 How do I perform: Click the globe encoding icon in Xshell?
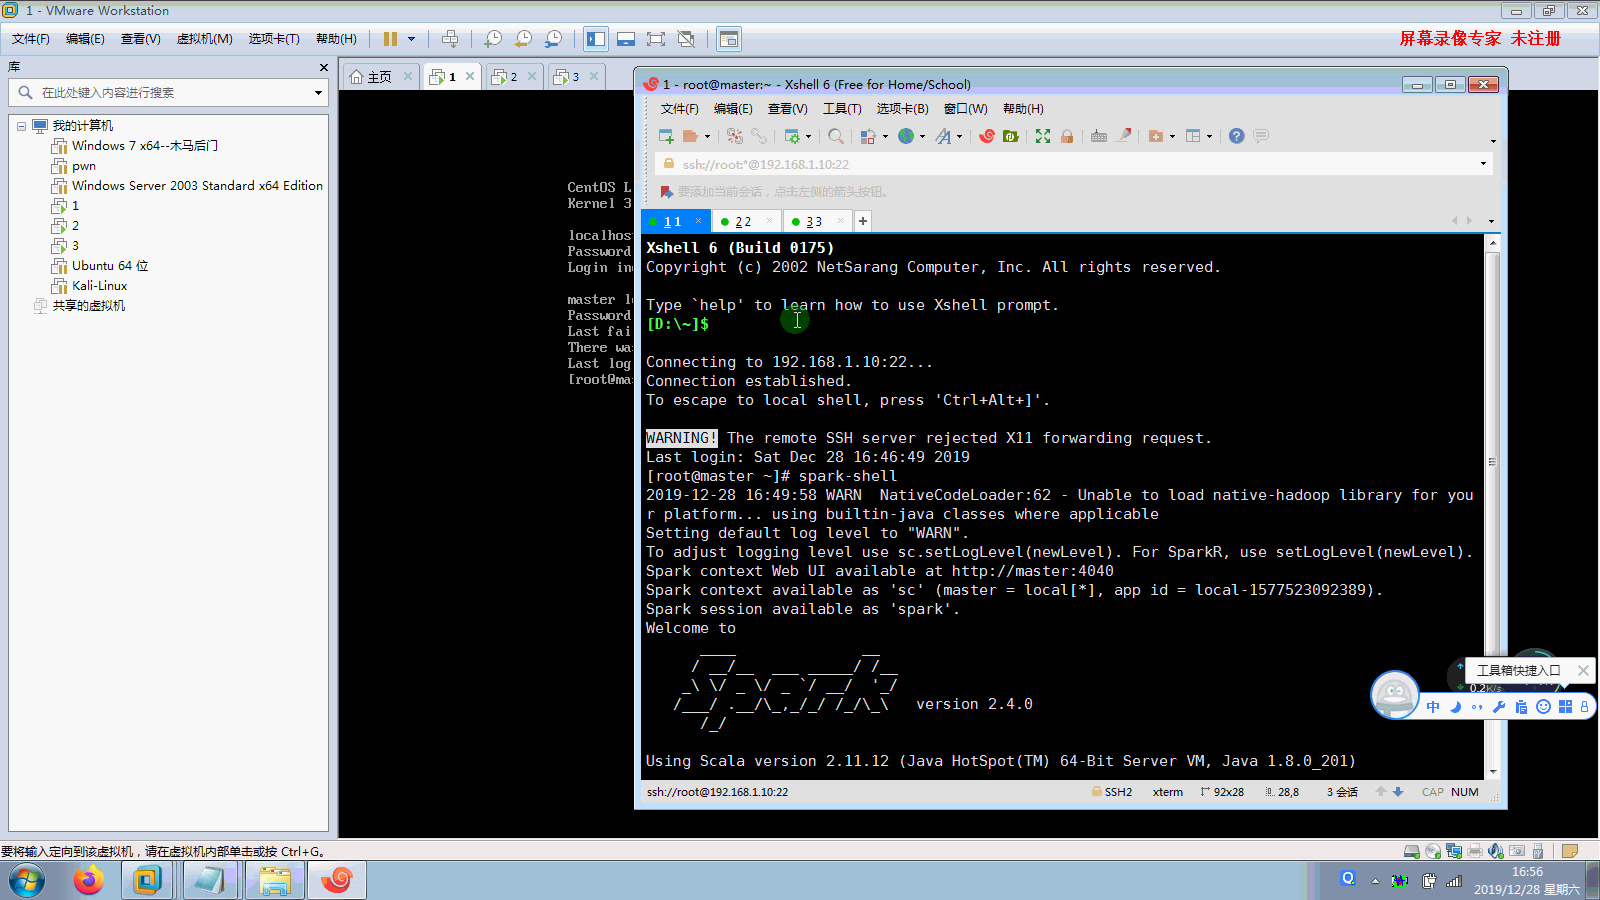pos(906,136)
